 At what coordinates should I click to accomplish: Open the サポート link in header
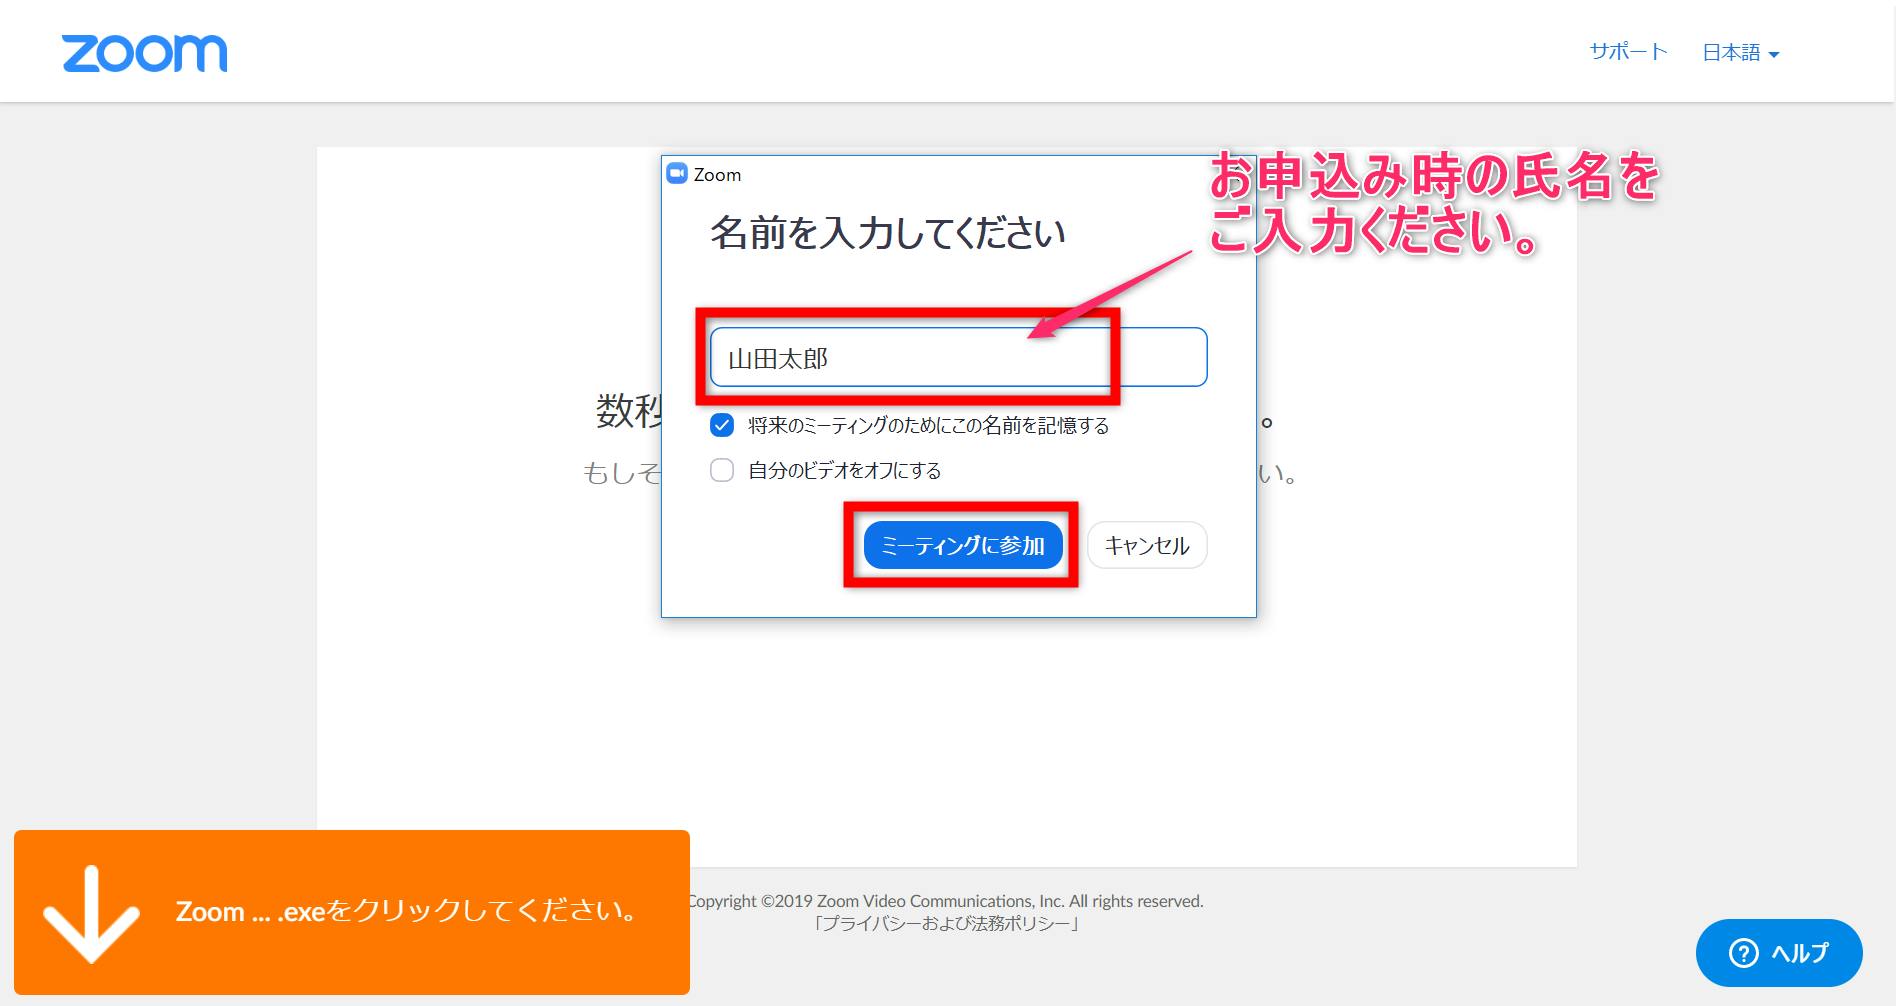tap(1628, 52)
